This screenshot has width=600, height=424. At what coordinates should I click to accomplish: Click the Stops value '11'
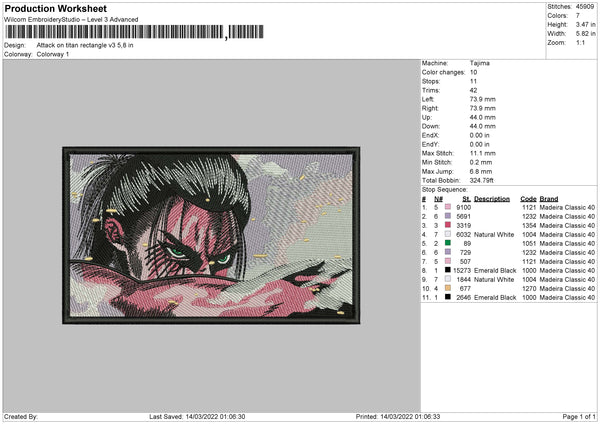click(473, 81)
